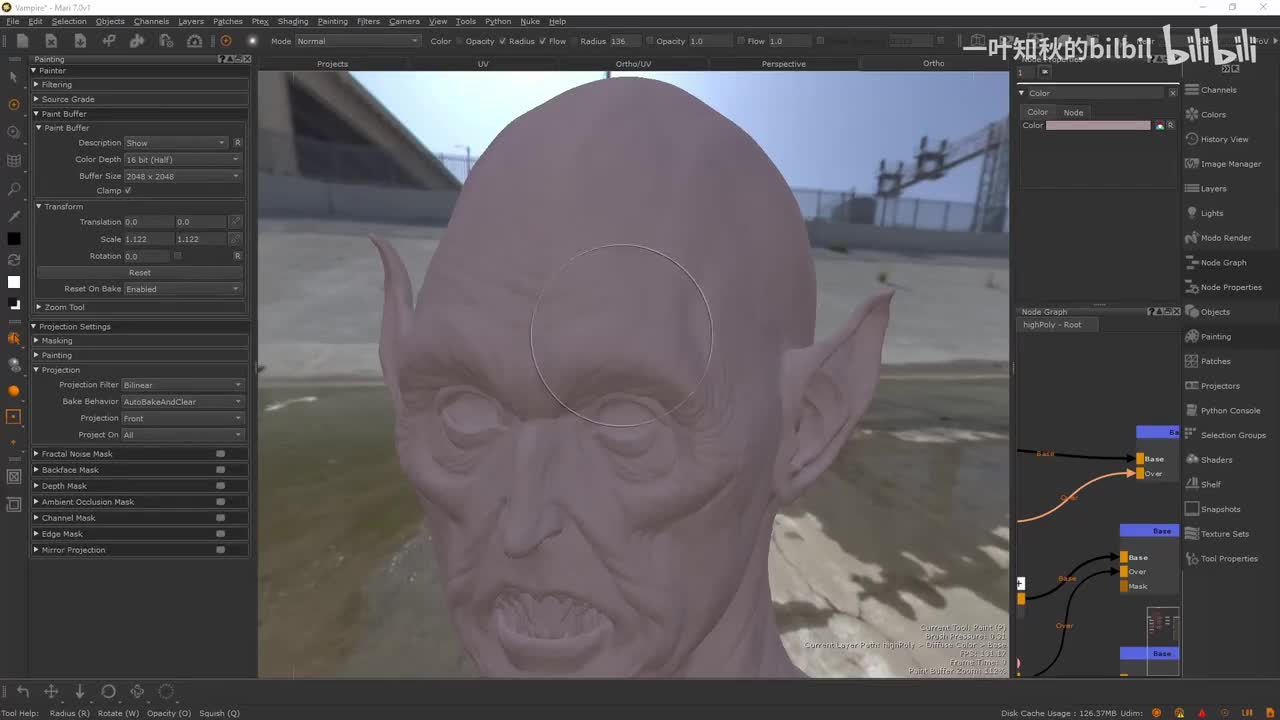Select the arrow Select tool in left toolbar
The height and width of the screenshot is (720, 1280).
tap(13, 77)
